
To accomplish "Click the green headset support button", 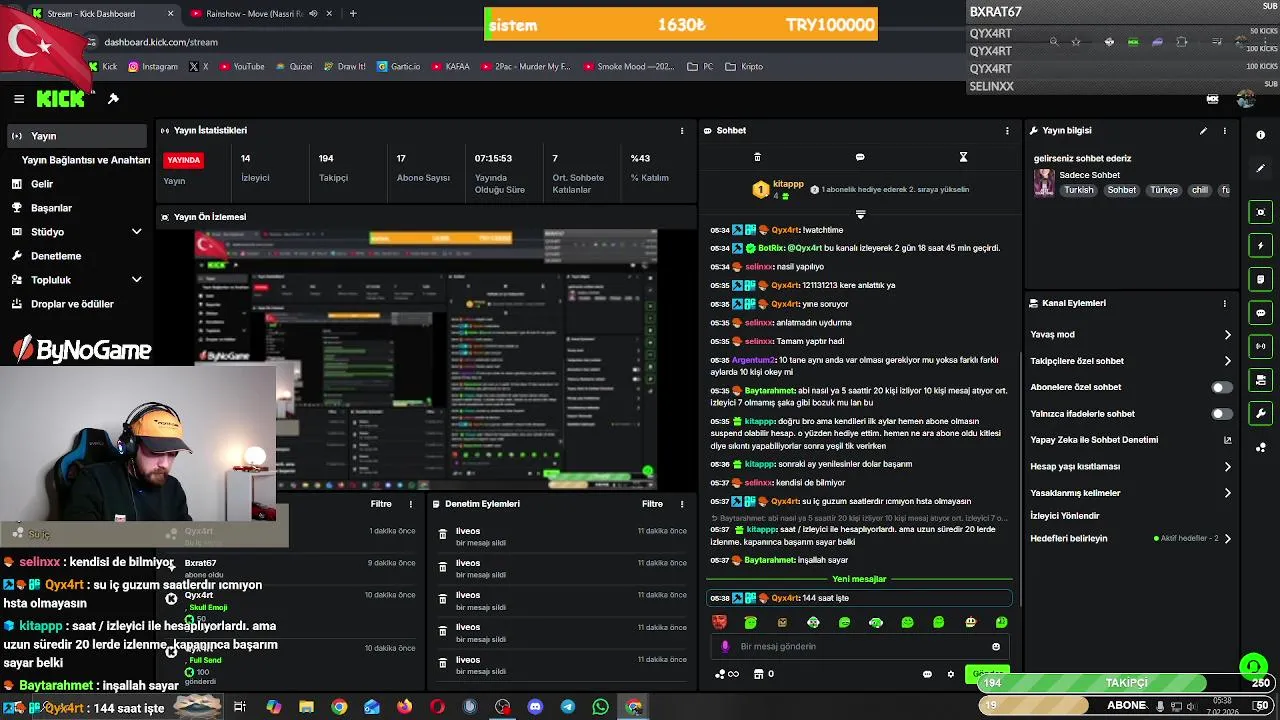I will pos(1253,666).
